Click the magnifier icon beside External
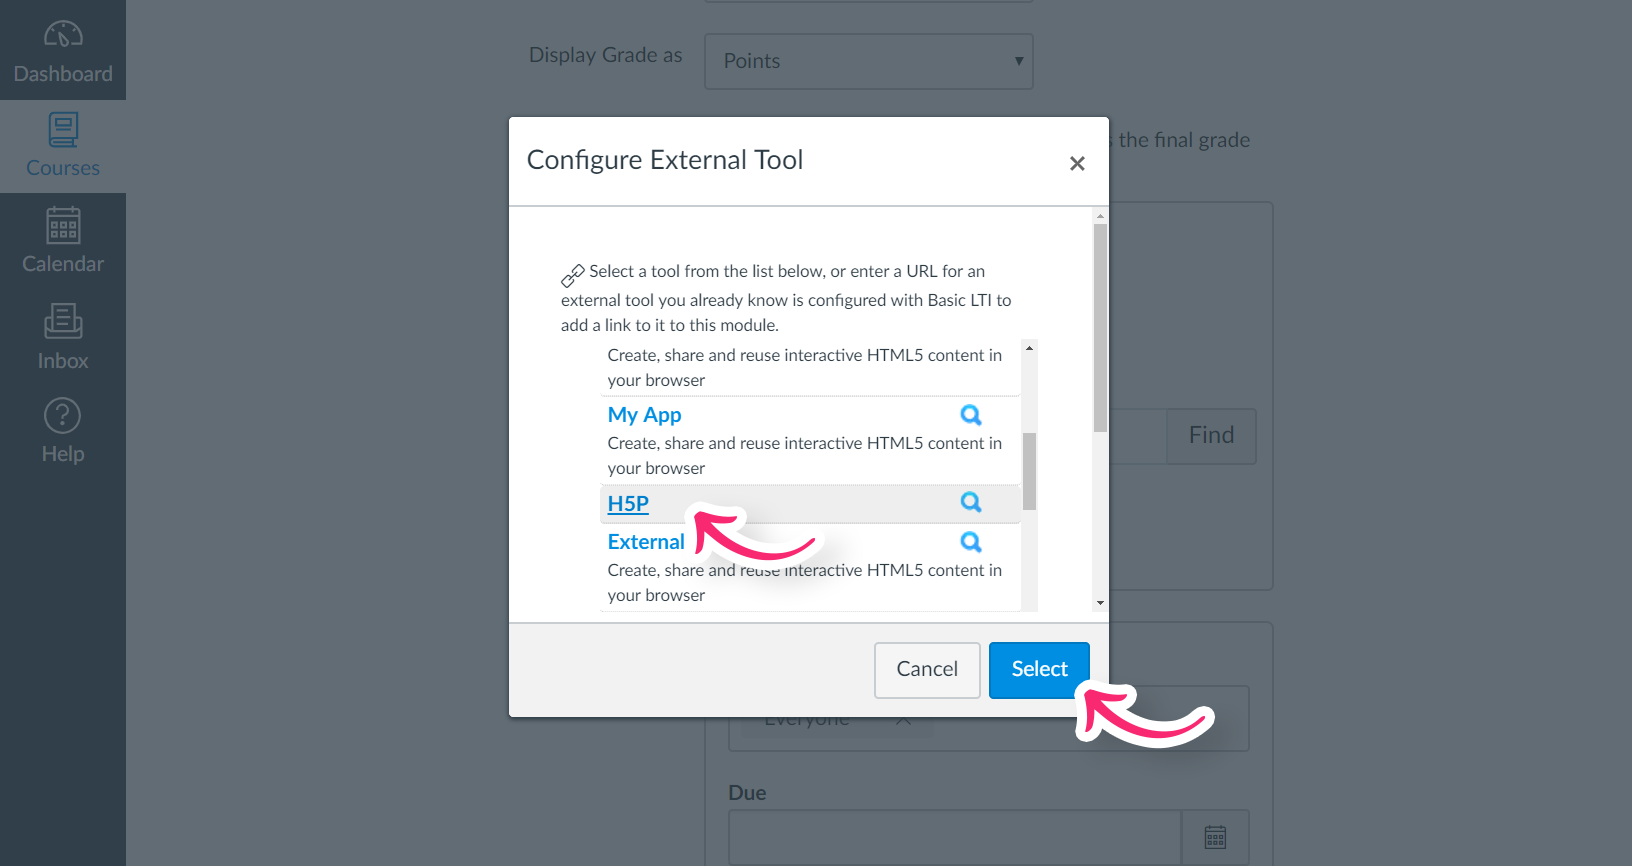Image resolution: width=1632 pixels, height=866 pixels. (971, 542)
